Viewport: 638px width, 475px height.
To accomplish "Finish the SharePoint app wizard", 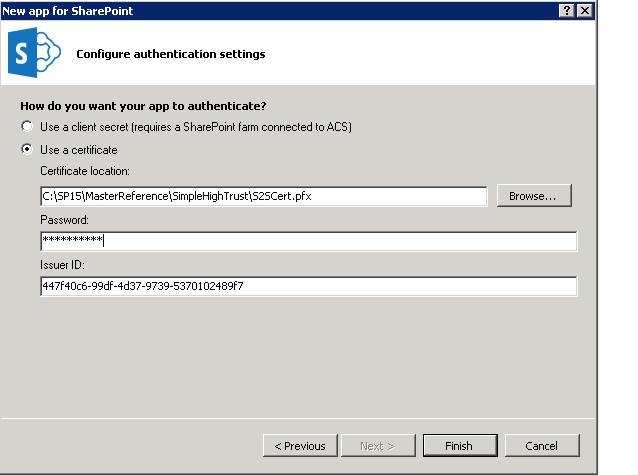I will pyautogui.click(x=460, y=446).
